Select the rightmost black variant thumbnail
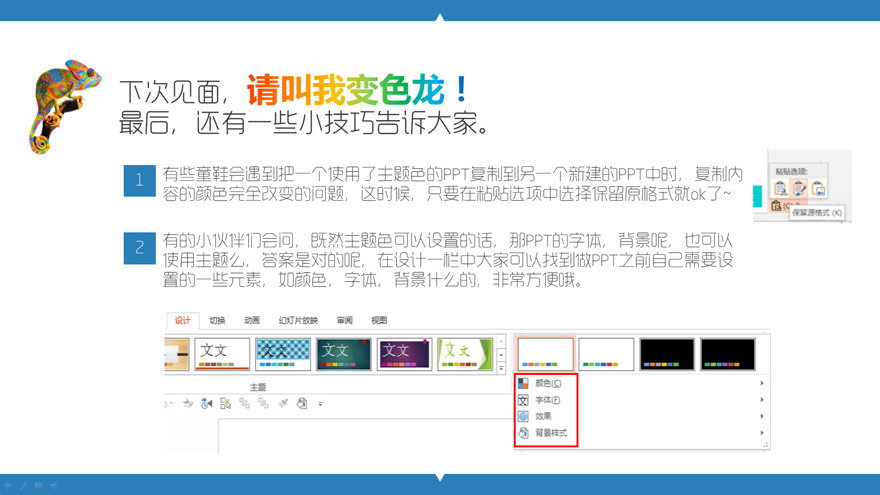 pyautogui.click(x=727, y=353)
